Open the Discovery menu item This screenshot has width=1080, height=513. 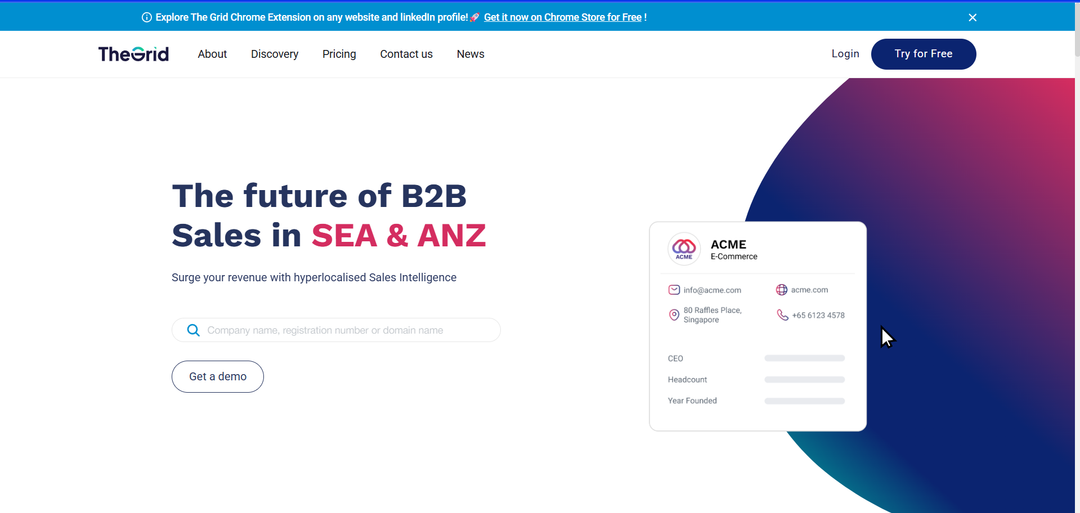(x=274, y=54)
